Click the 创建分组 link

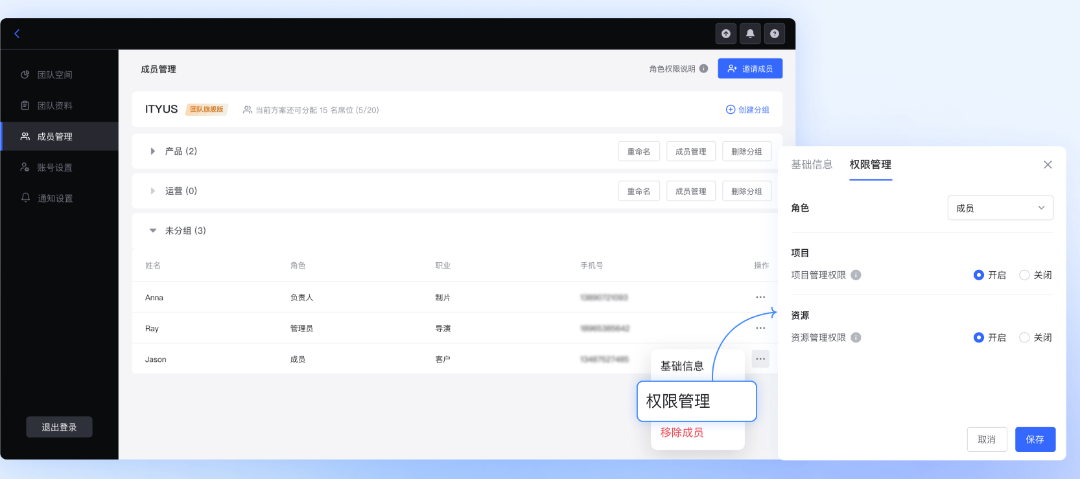748,110
